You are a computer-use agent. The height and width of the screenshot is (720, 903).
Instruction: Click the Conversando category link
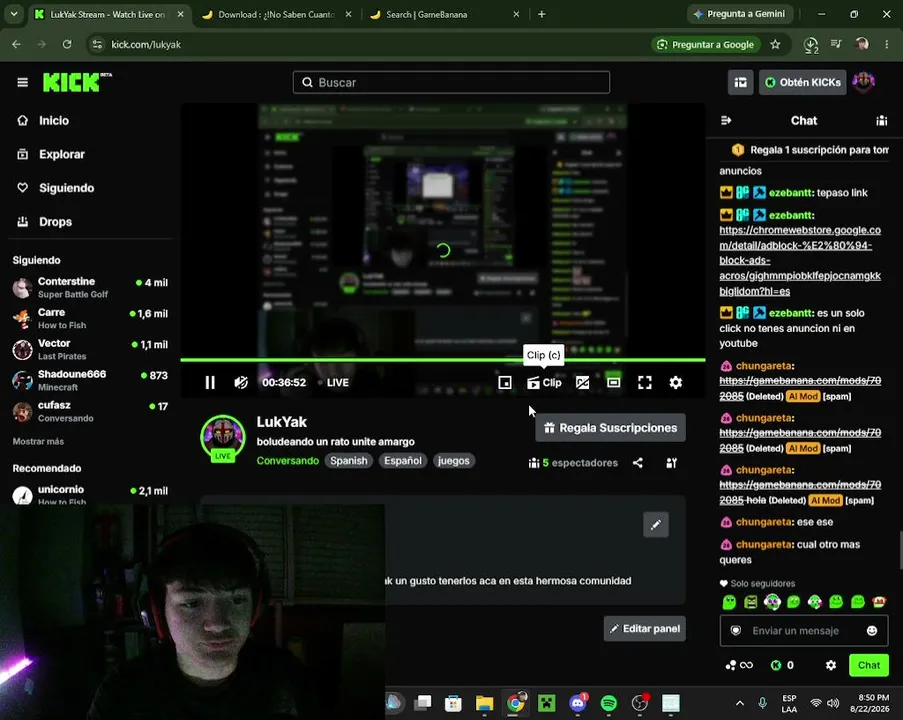[x=287, y=461]
